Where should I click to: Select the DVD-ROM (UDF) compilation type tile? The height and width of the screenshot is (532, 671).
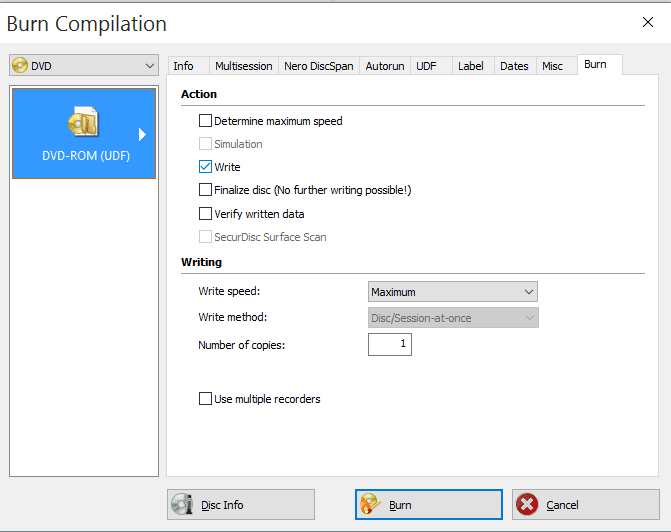pyautogui.click(x=84, y=133)
